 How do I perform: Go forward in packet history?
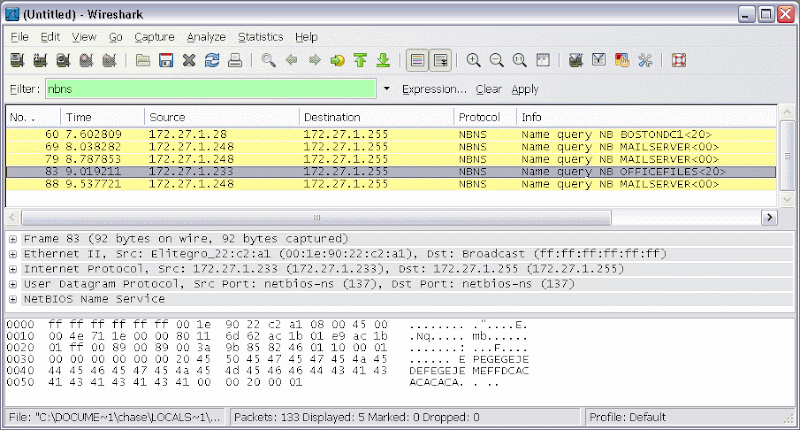point(314,61)
